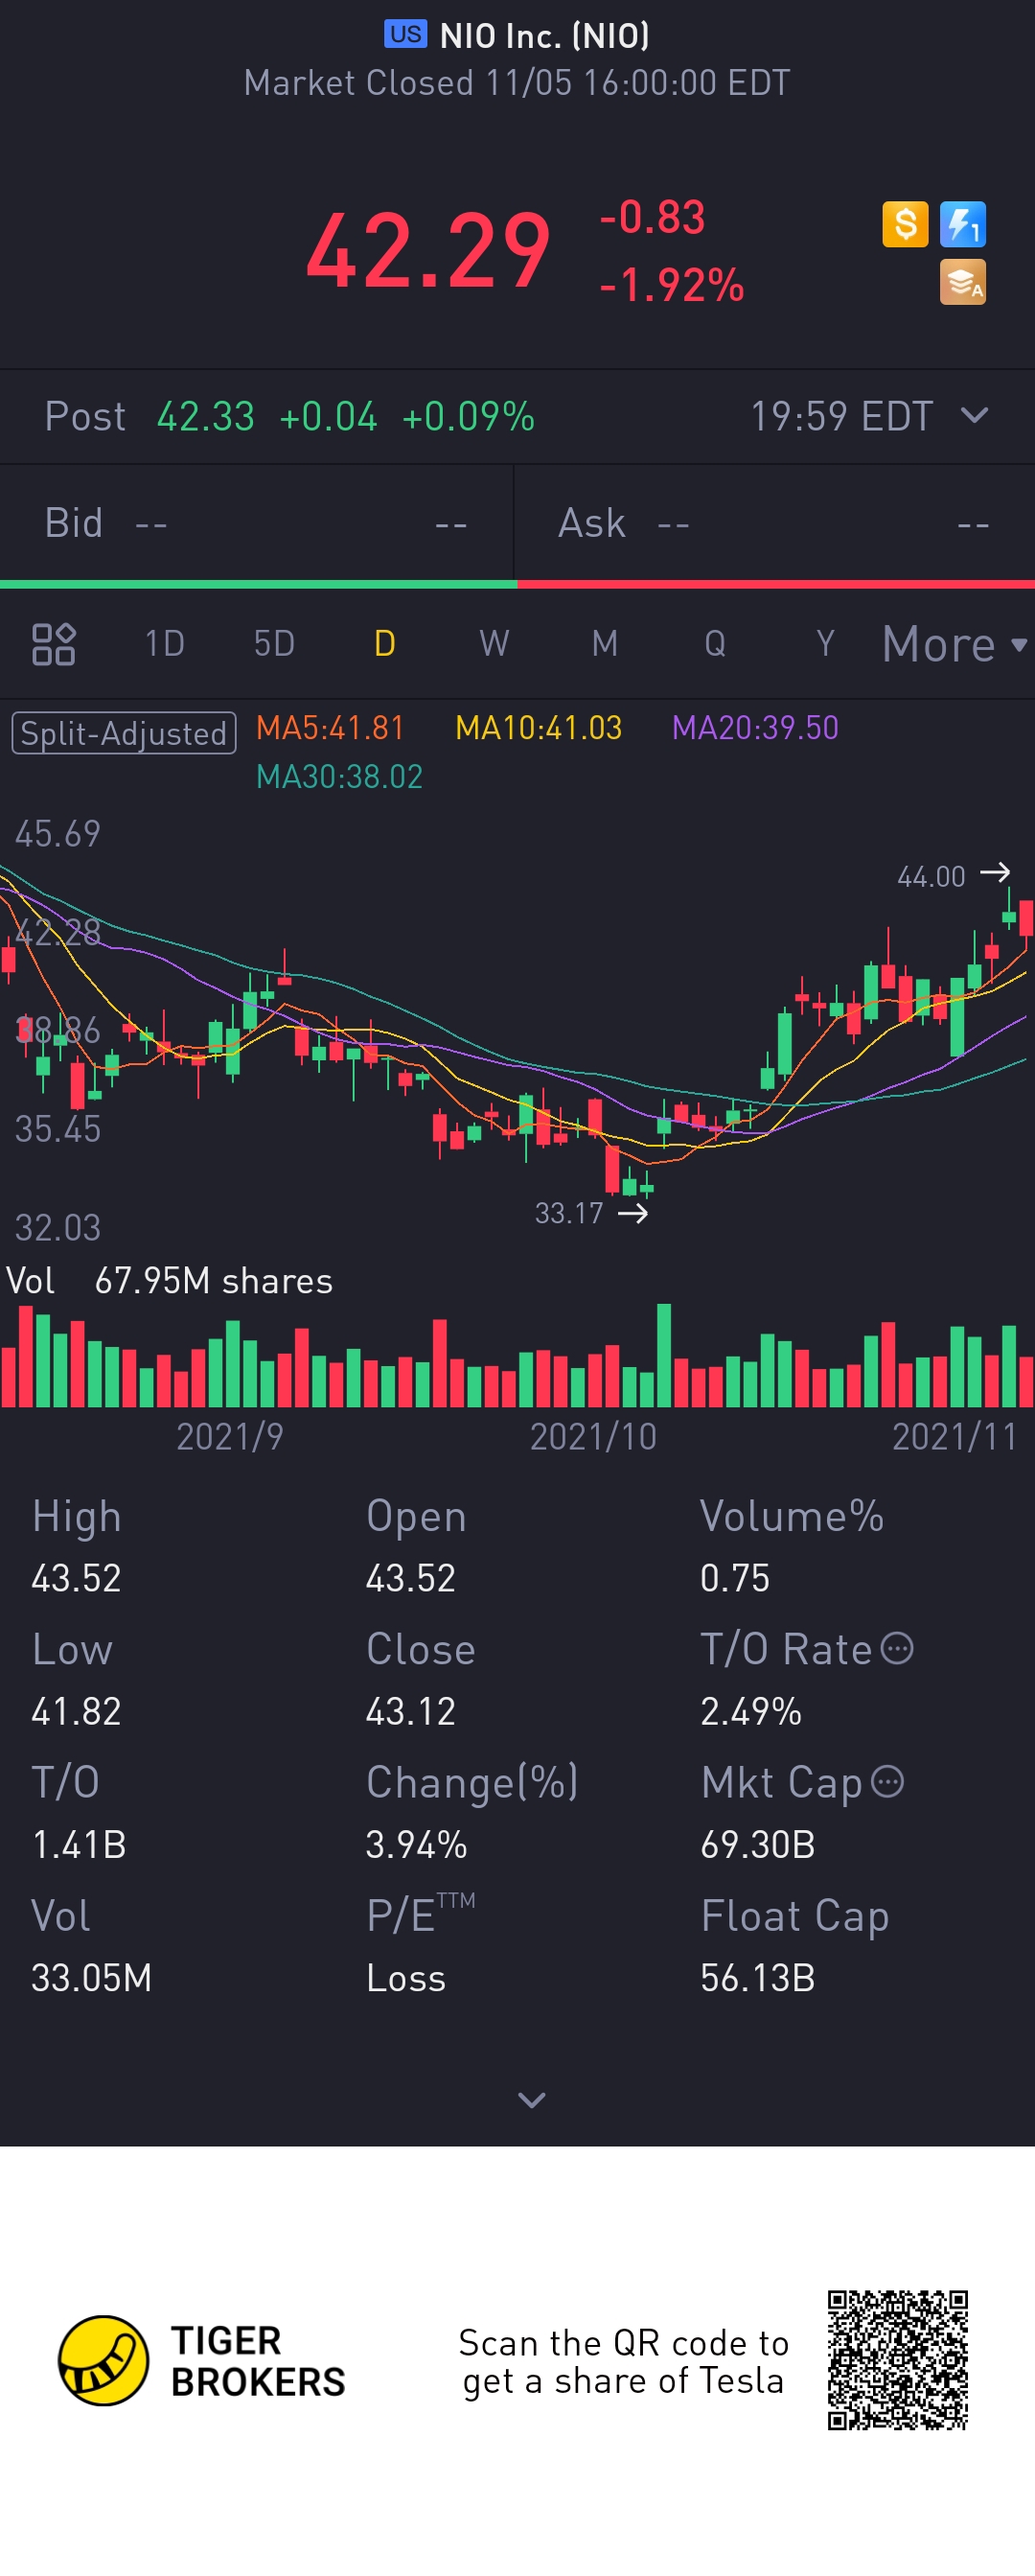
Task: Expand more stock details chevron
Action: [532, 2100]
